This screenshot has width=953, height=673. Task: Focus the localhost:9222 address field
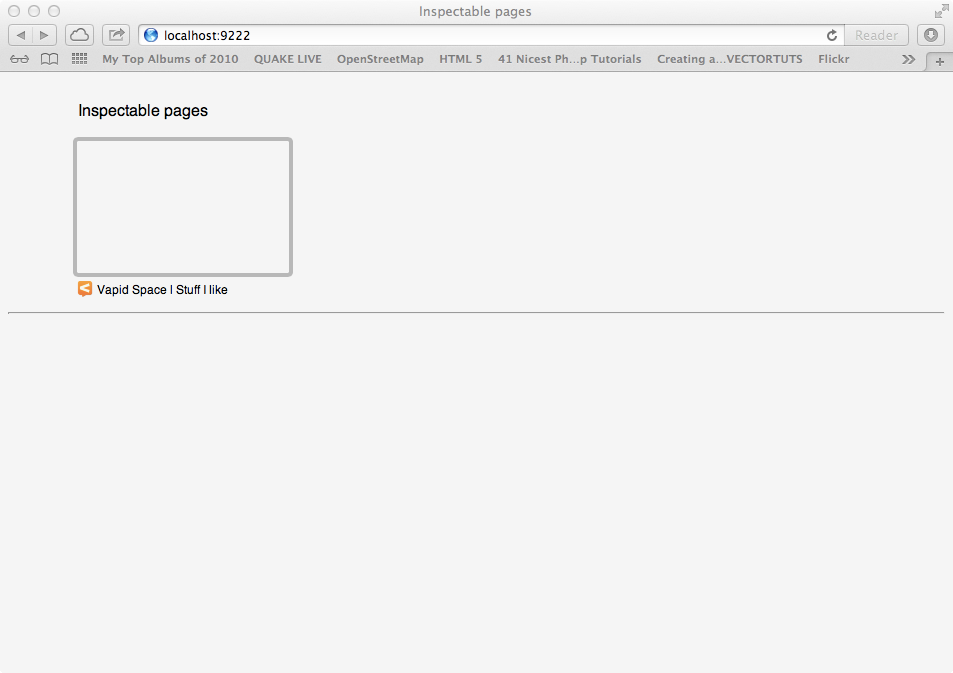click(x=491, y=35)
